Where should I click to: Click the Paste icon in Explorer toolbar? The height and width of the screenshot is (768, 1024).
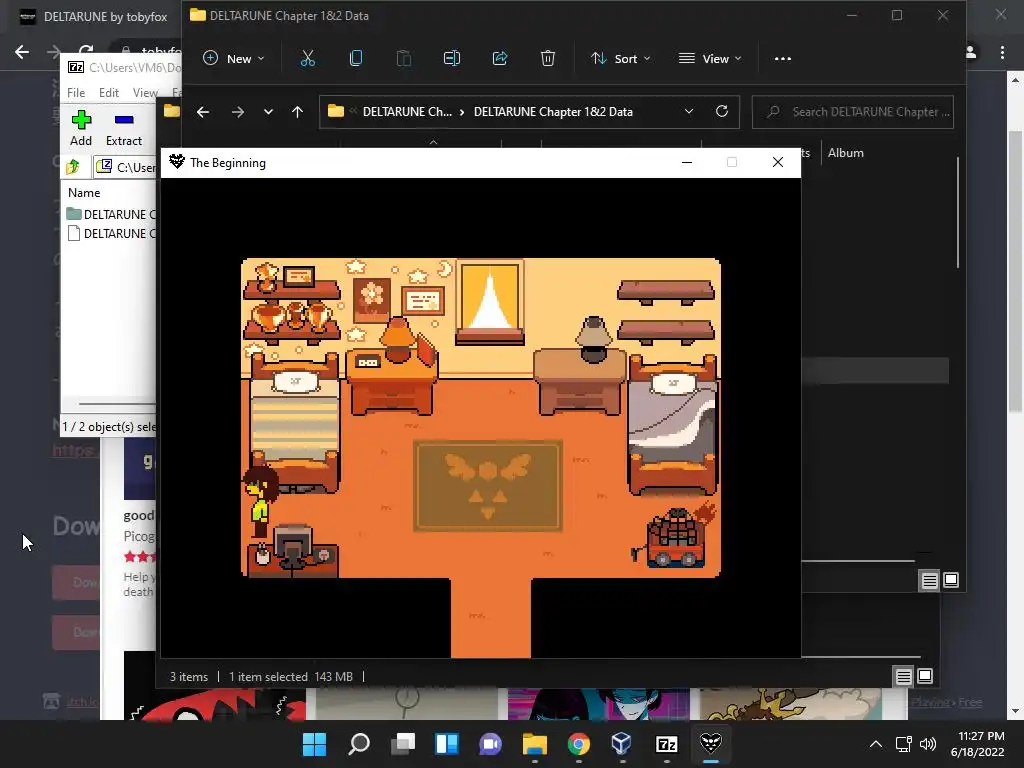coord(404,59)
